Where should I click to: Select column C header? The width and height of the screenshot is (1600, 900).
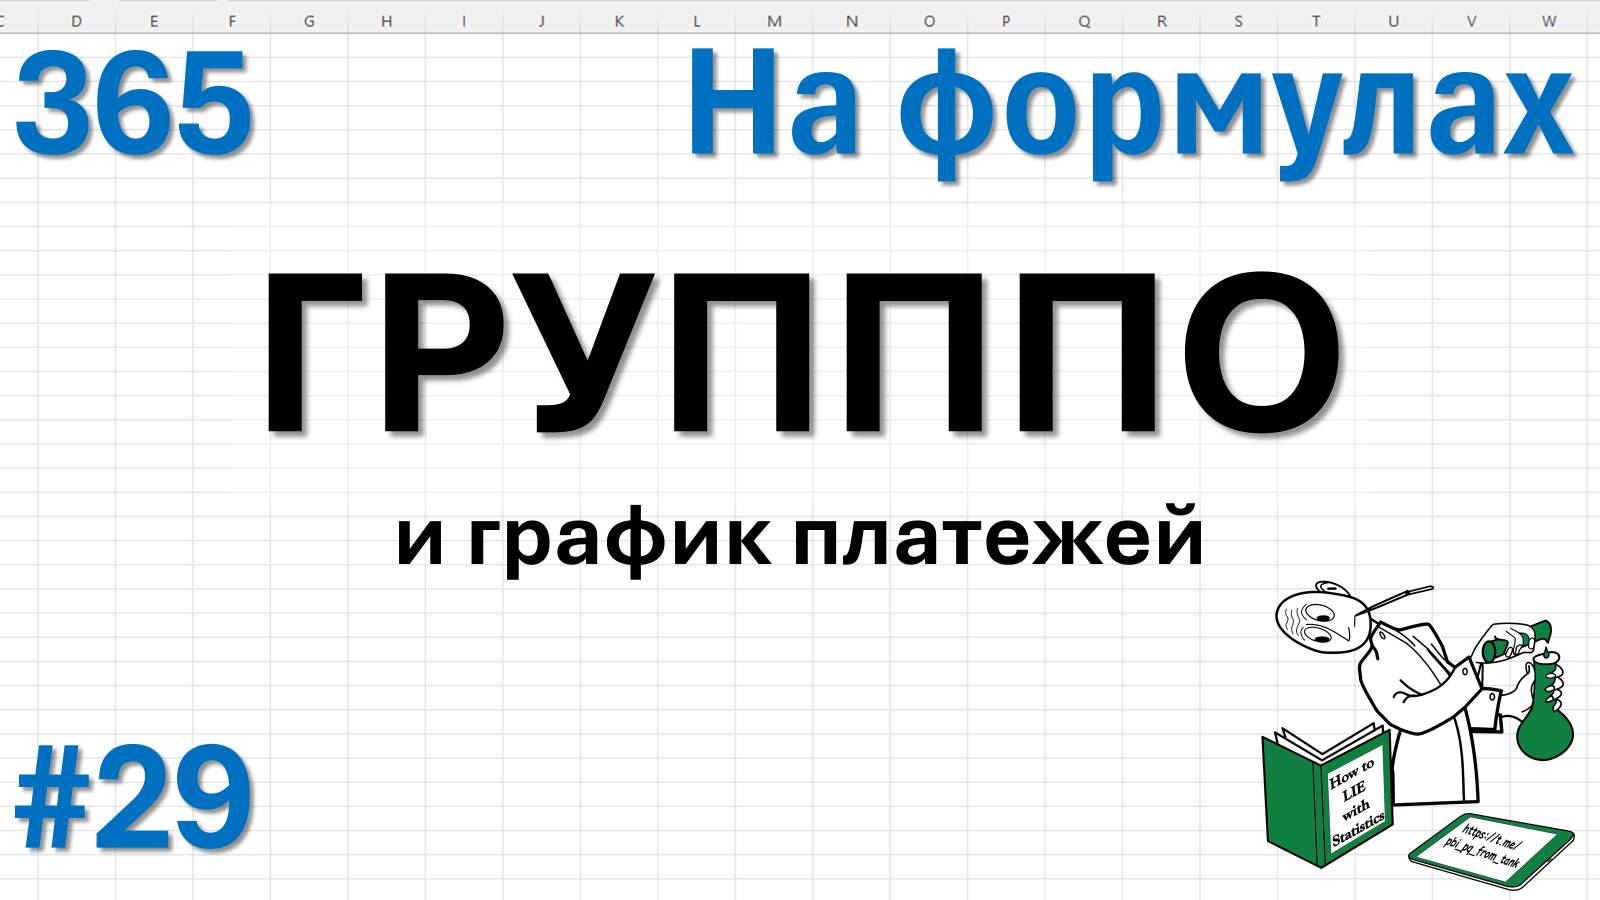coord(2,16)
